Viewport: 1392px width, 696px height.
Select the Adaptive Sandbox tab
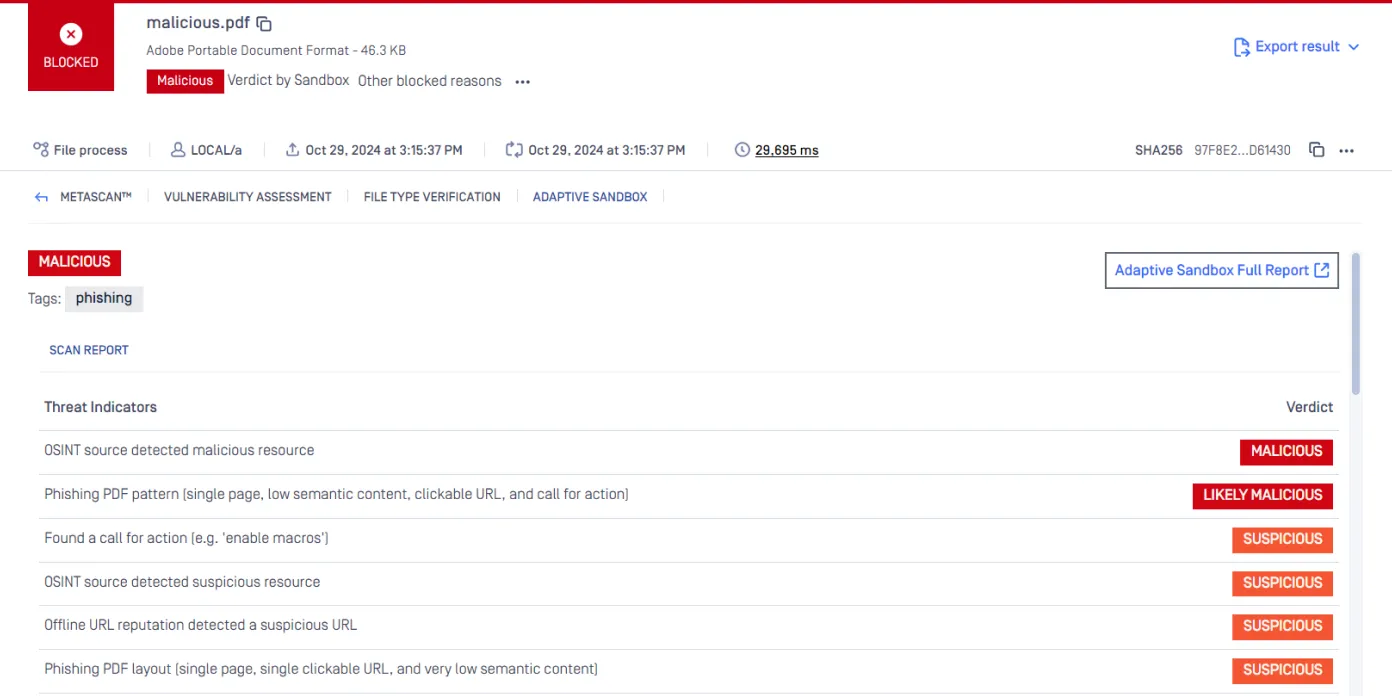coord(590,197)
